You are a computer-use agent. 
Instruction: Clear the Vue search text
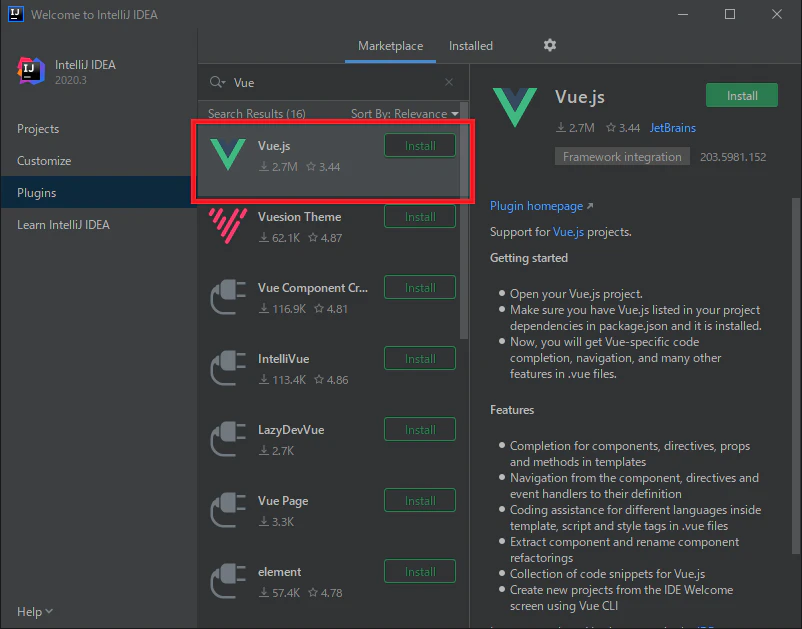coord(449,82)
